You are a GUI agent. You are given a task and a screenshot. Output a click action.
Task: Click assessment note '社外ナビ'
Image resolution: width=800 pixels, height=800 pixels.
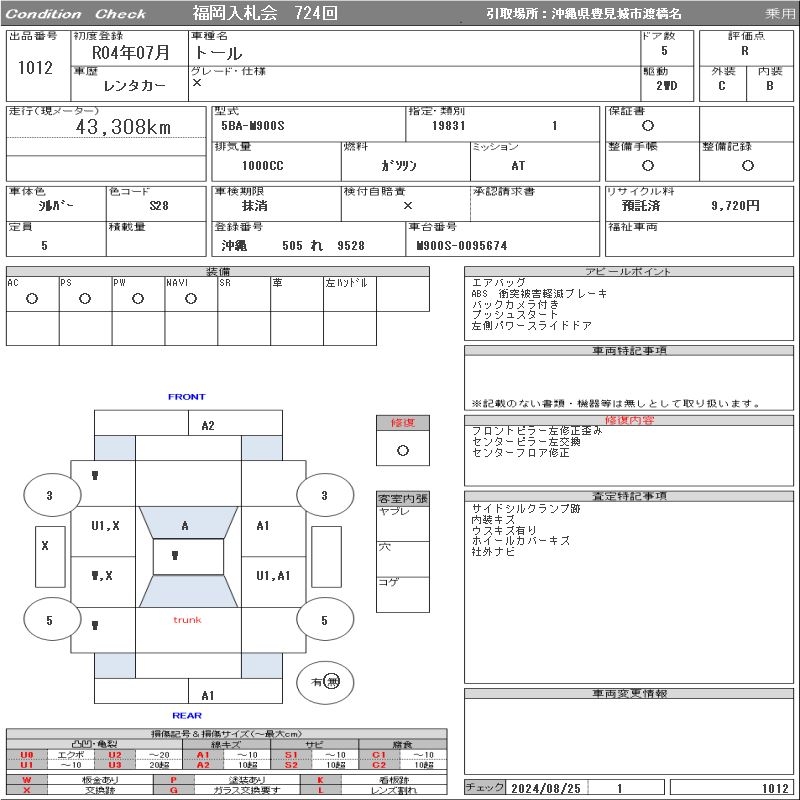pyautogui.click(x=493, y=552)
